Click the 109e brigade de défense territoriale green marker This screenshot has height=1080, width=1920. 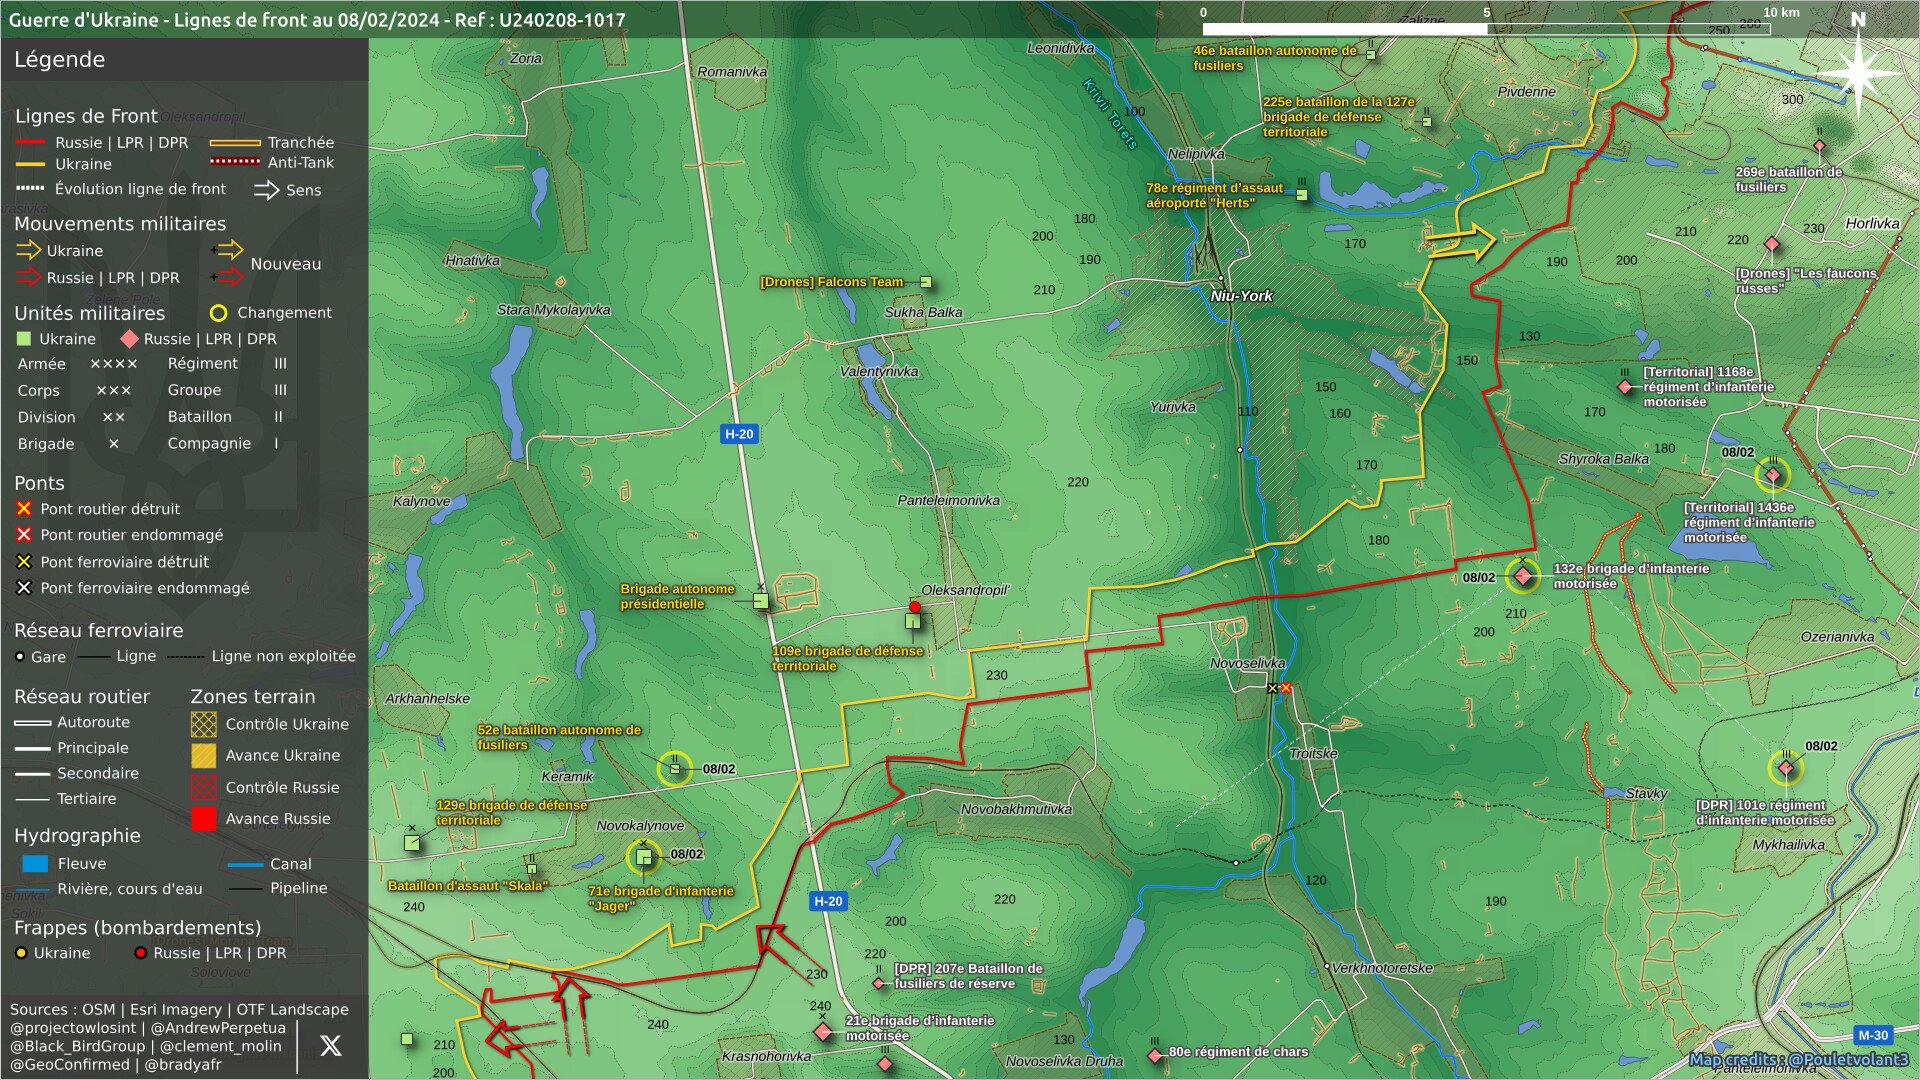[x=912, y=621]
